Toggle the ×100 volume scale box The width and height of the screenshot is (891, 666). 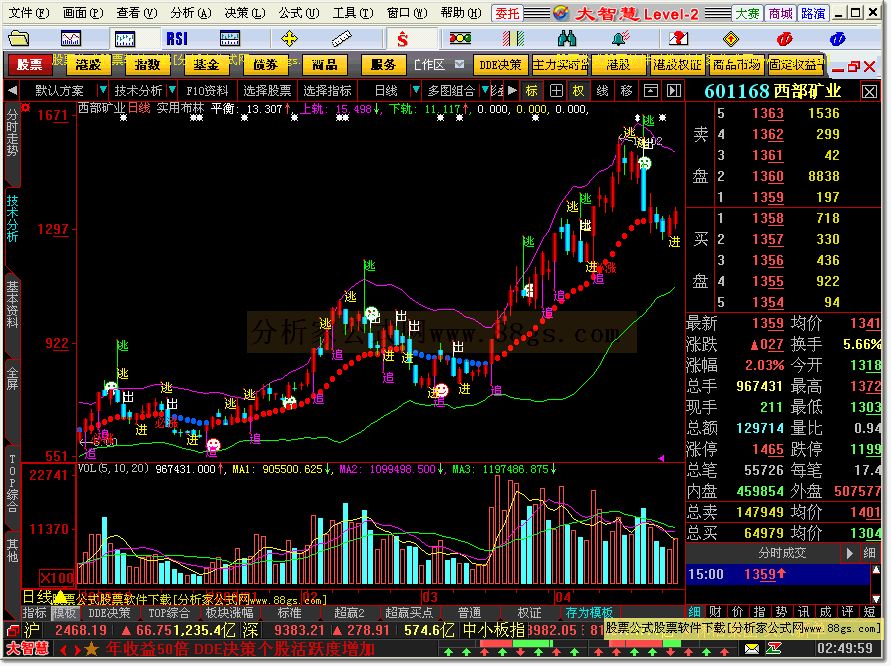tap(56, 578)
